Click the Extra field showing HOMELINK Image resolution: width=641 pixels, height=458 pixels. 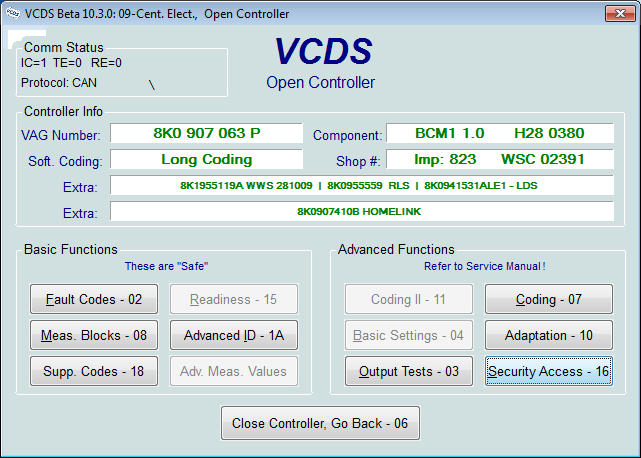click(361, 211)
